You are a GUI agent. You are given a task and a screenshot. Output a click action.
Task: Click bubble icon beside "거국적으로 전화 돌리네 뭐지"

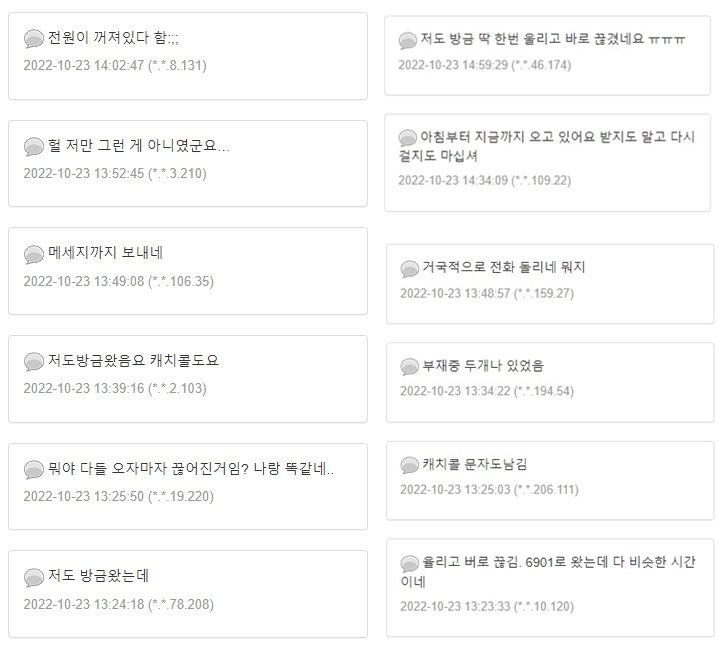tap(410, 269)
